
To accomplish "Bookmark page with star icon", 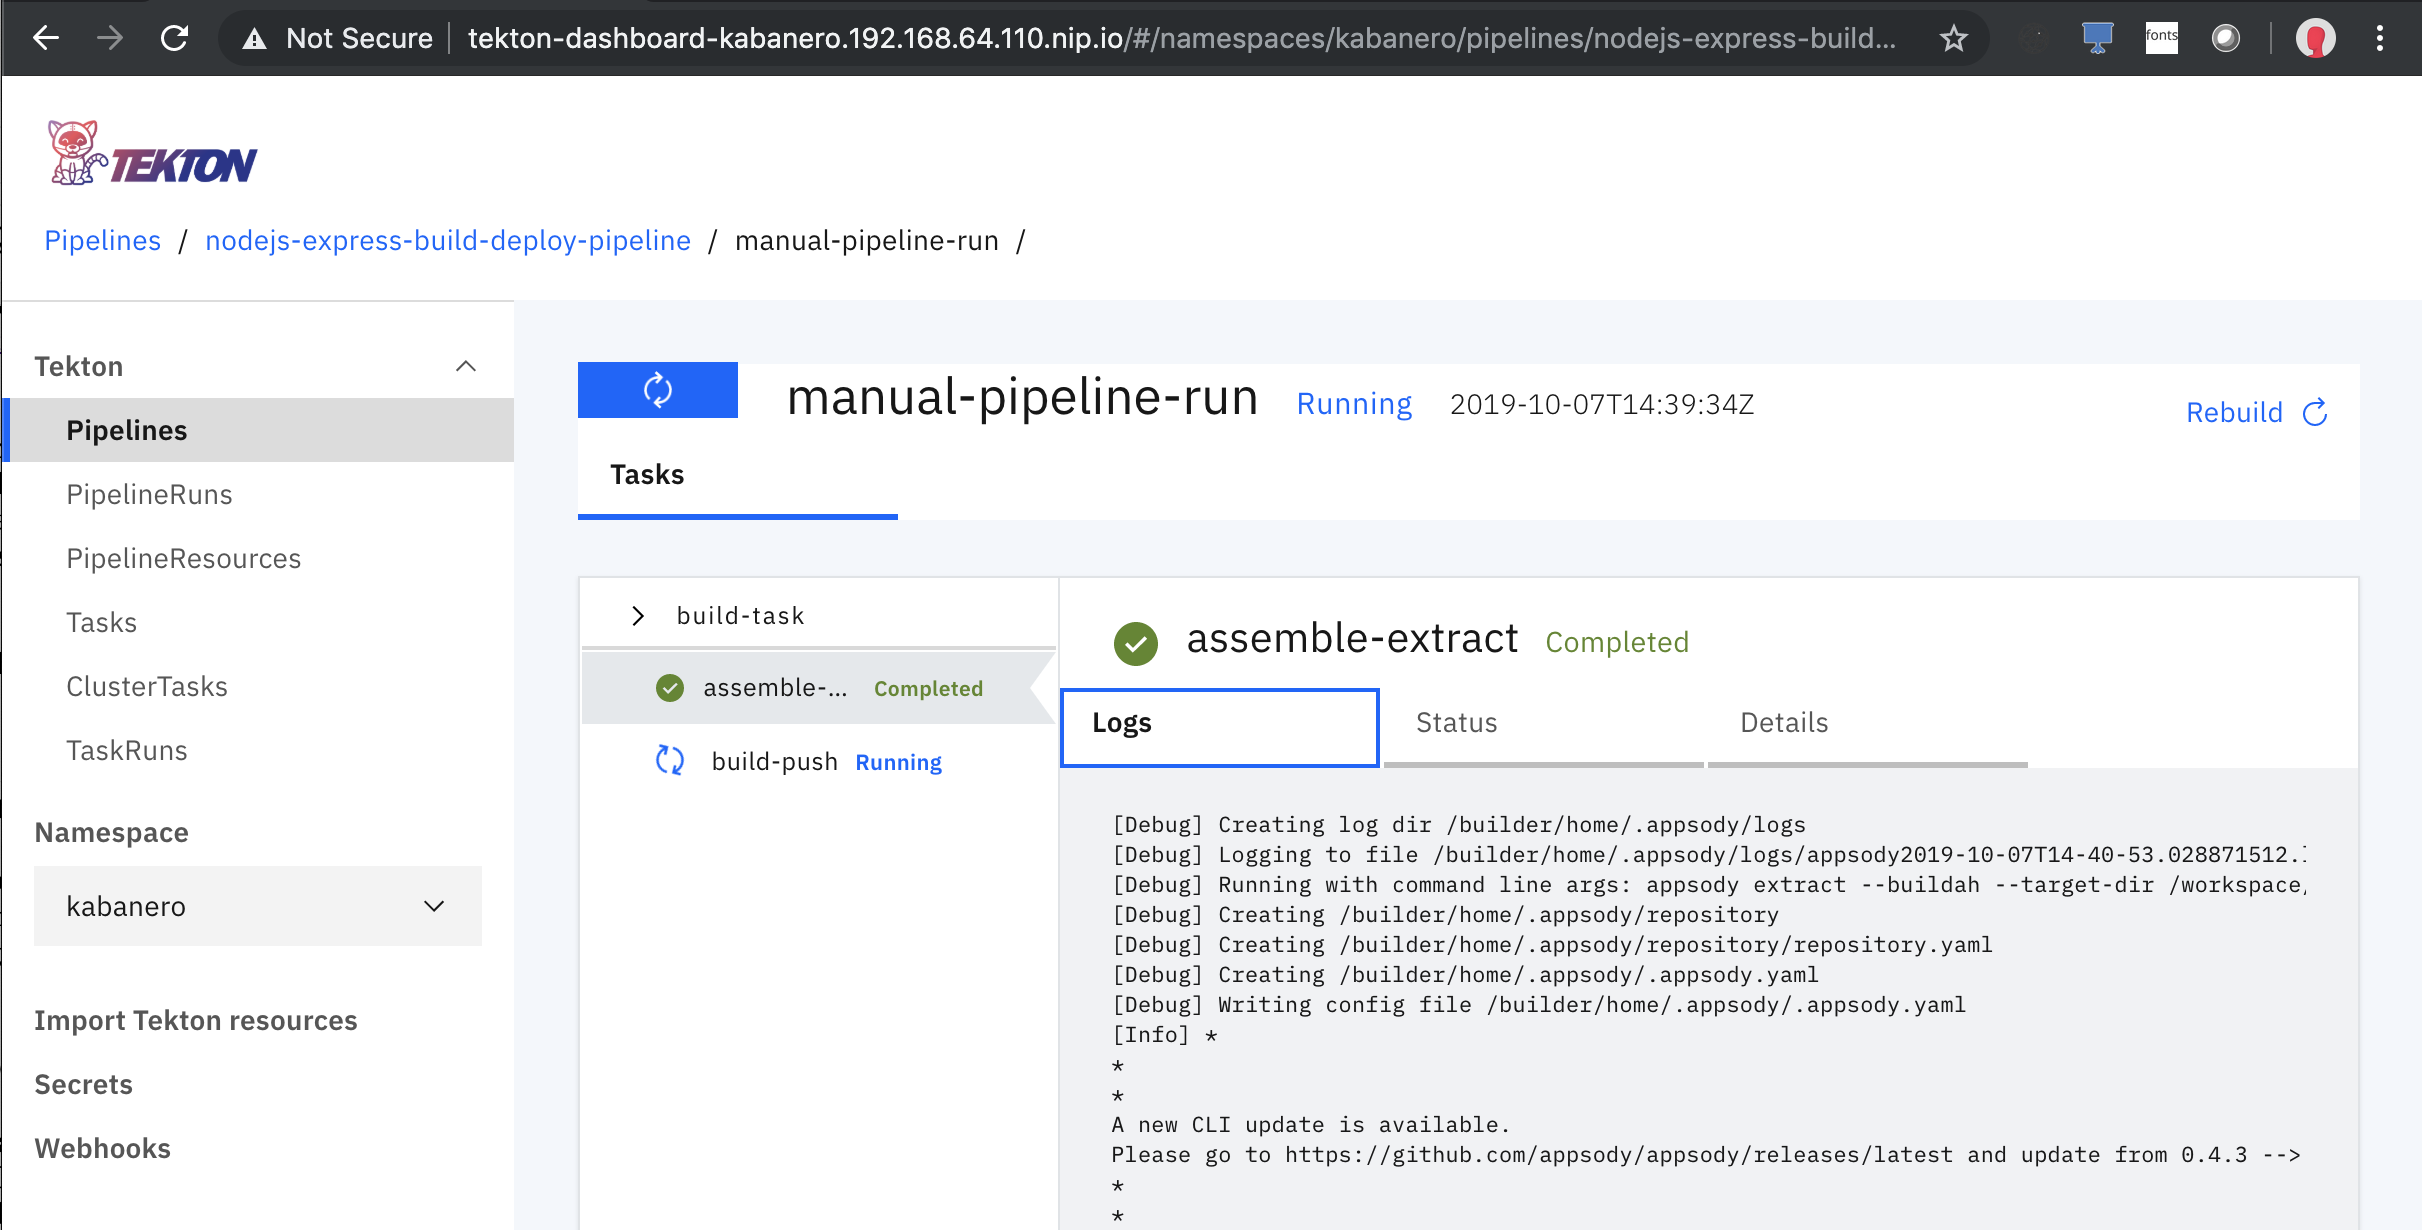I will click(1953, 39).
